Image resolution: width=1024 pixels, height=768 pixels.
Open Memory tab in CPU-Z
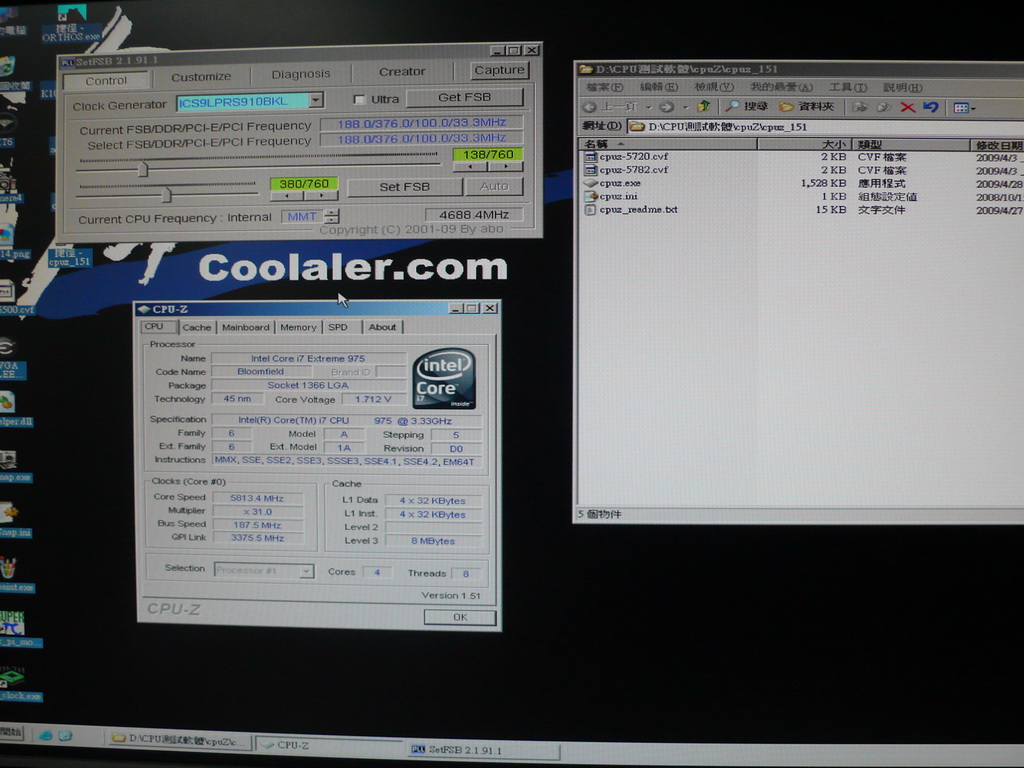(298, 327)
